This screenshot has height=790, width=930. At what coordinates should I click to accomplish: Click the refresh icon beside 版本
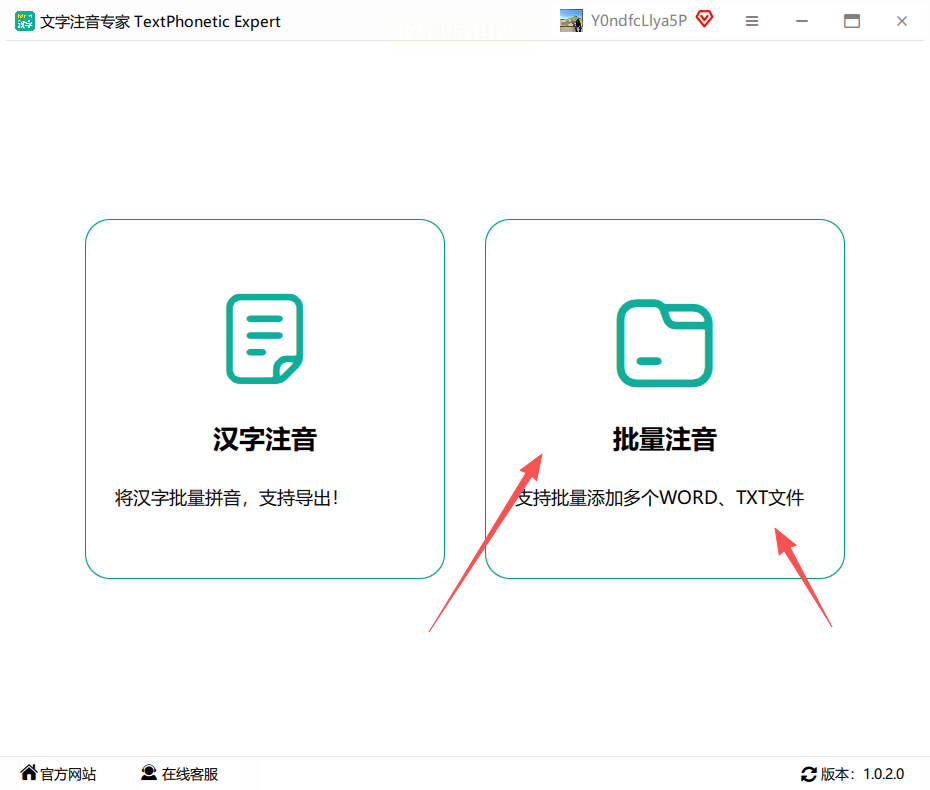point(808,774)
